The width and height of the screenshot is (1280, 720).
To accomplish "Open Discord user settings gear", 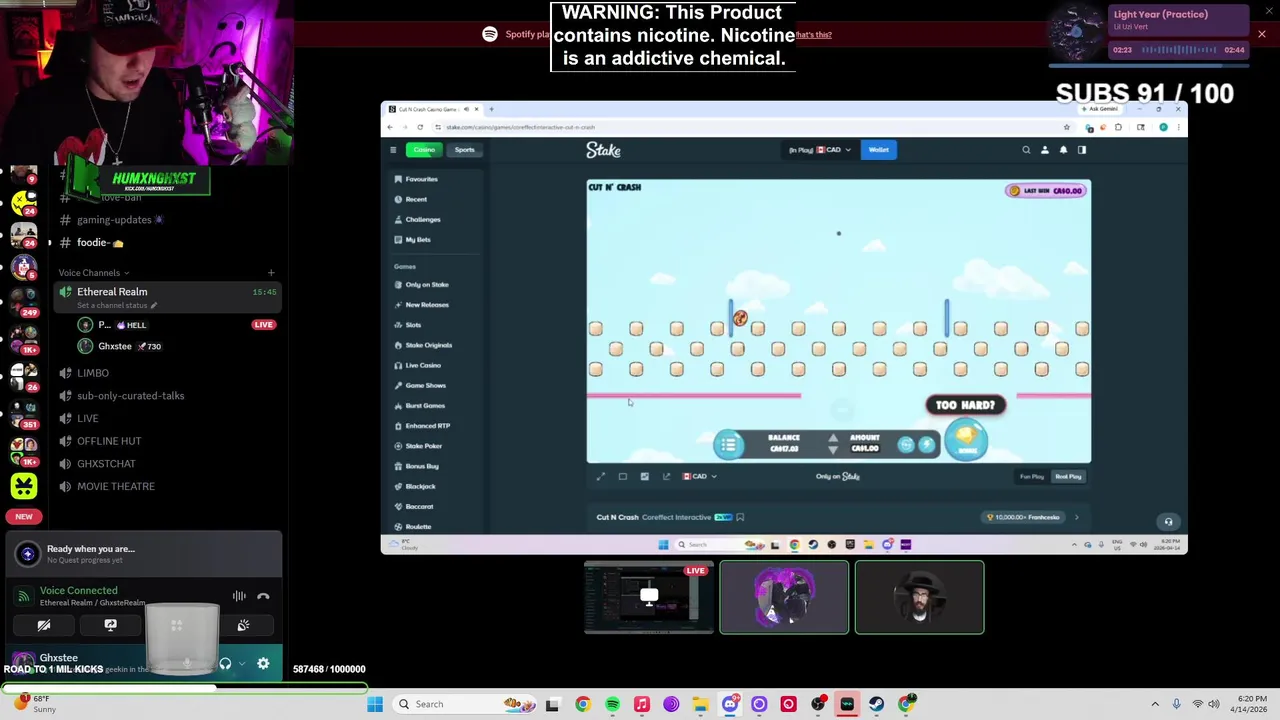I will [x=263, y=663].
